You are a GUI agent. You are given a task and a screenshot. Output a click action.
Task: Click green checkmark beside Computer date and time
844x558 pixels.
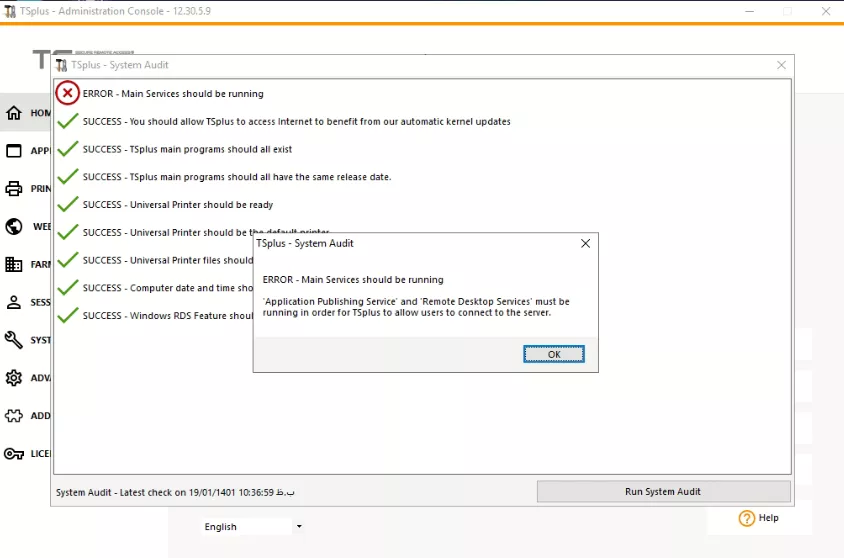(x=68, y=287)
